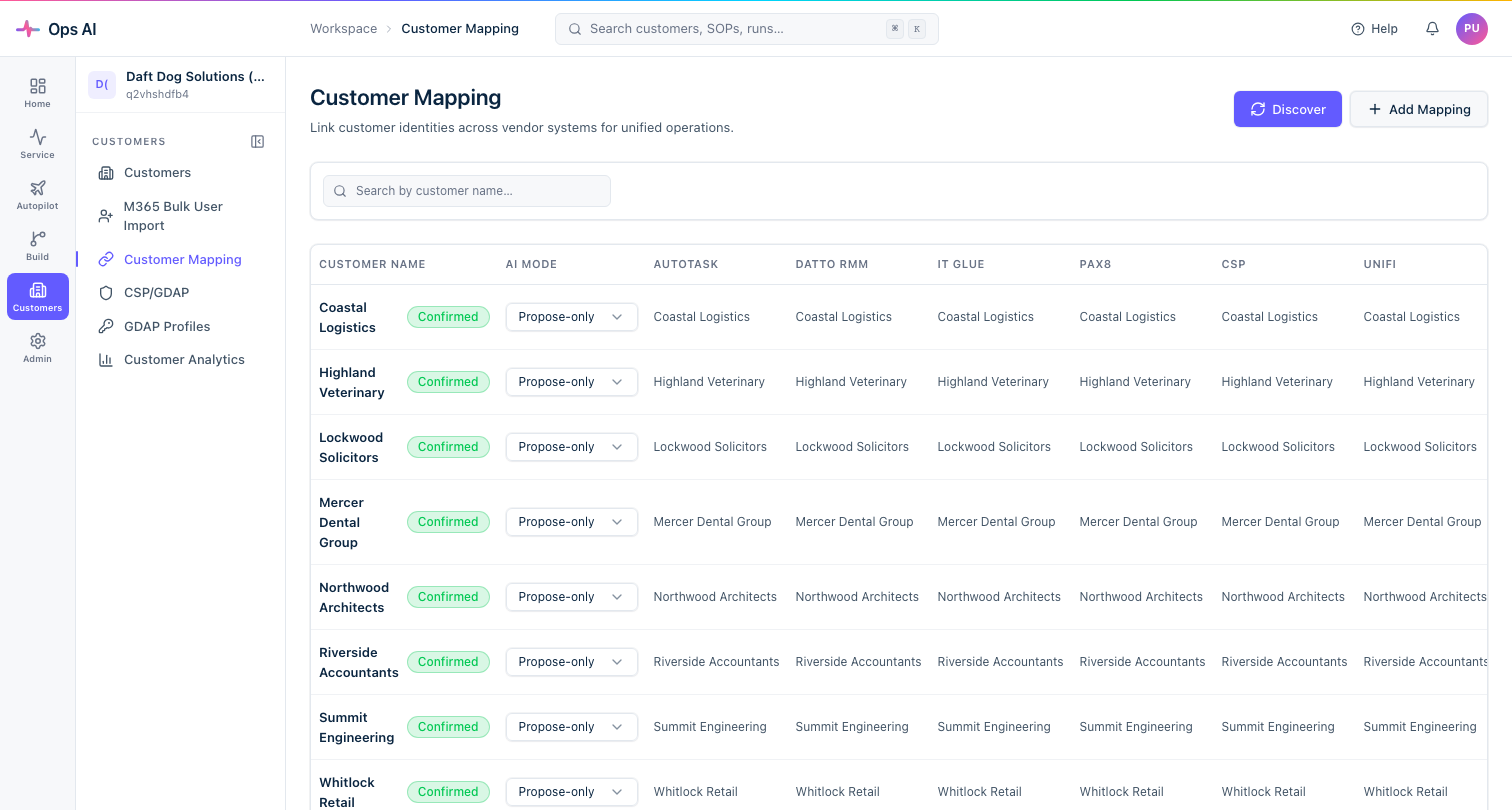Open the Build section in sidebar
The width and height of the screenshot is (1512, 810).
pyautogui.click(x=37, y=246)
